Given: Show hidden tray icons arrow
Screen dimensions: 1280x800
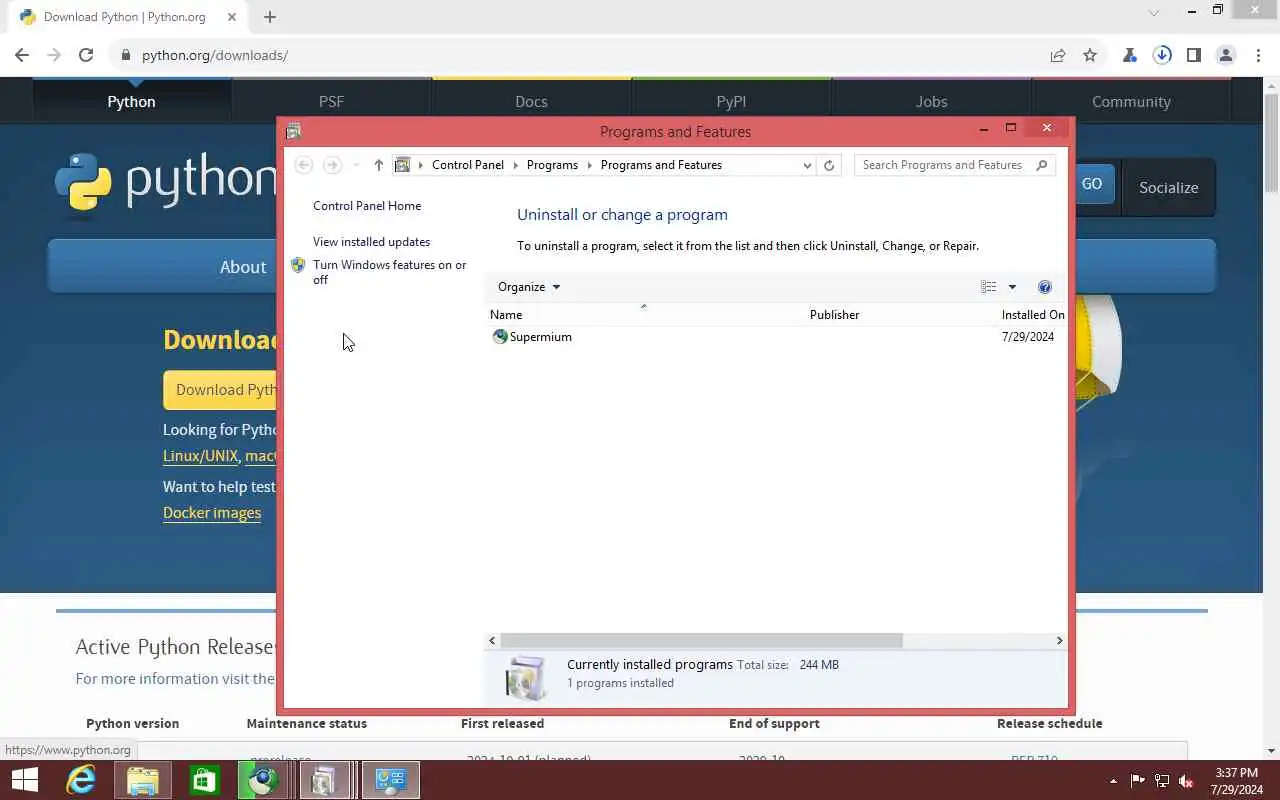Looking at the screenshot, I should click(1113, 781).
